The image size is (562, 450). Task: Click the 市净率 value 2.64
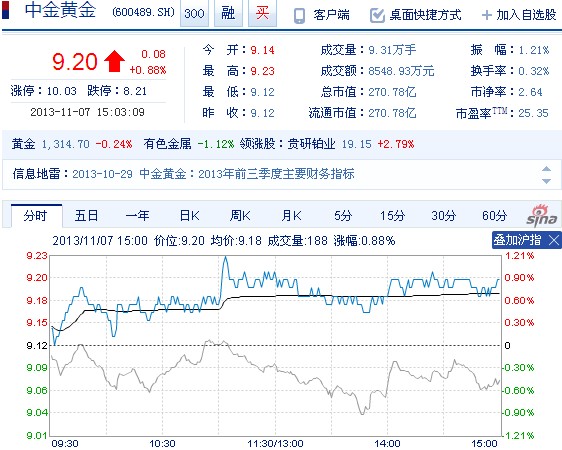pyautogui.click(x=530, y=92)
